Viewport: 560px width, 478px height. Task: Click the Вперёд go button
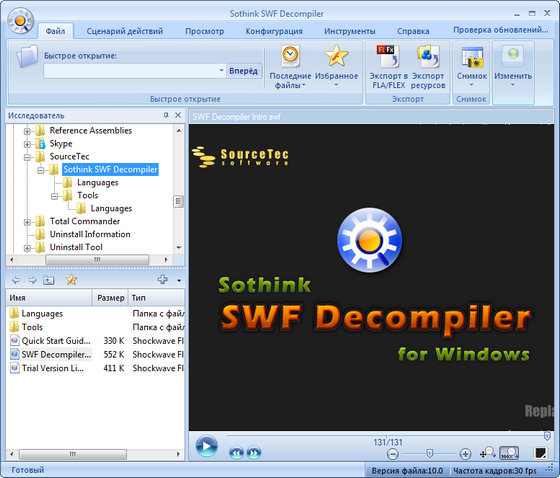click(x=244, y=71)
